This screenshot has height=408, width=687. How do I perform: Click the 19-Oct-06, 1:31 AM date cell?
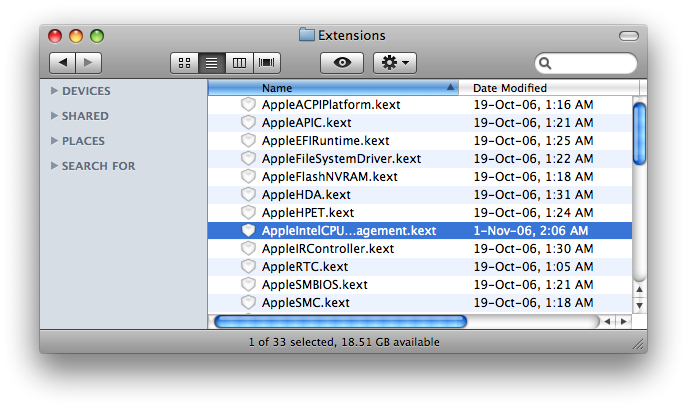click(x=534, y=195)
